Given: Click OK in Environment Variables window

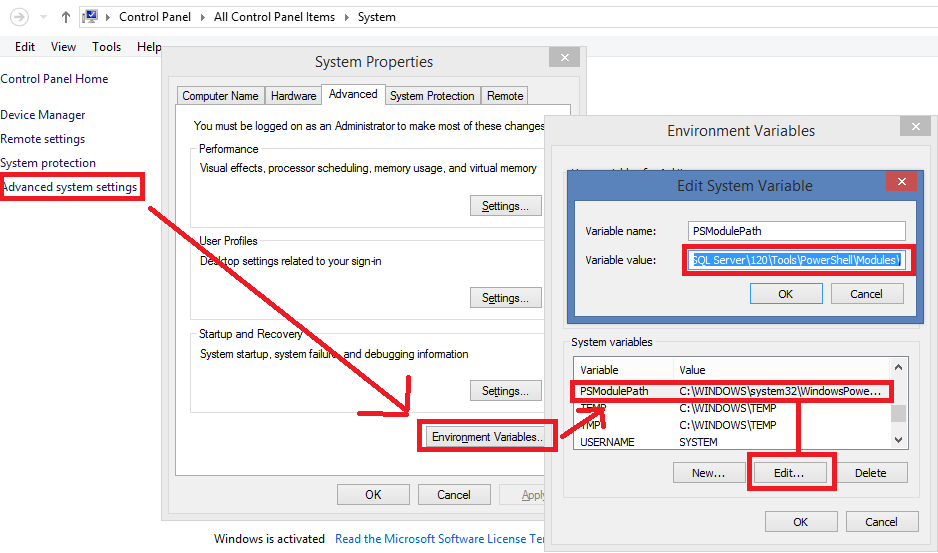Looking at the screenshot, I should pos(801,521).
